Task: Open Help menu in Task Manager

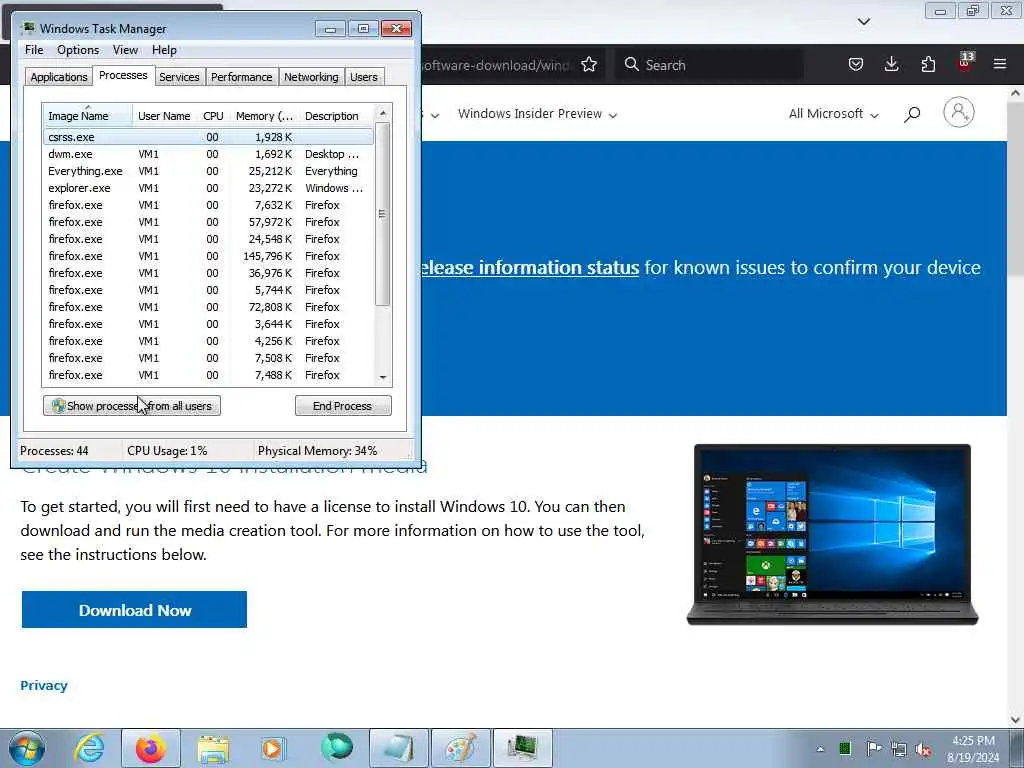Action: coord(164,50)
